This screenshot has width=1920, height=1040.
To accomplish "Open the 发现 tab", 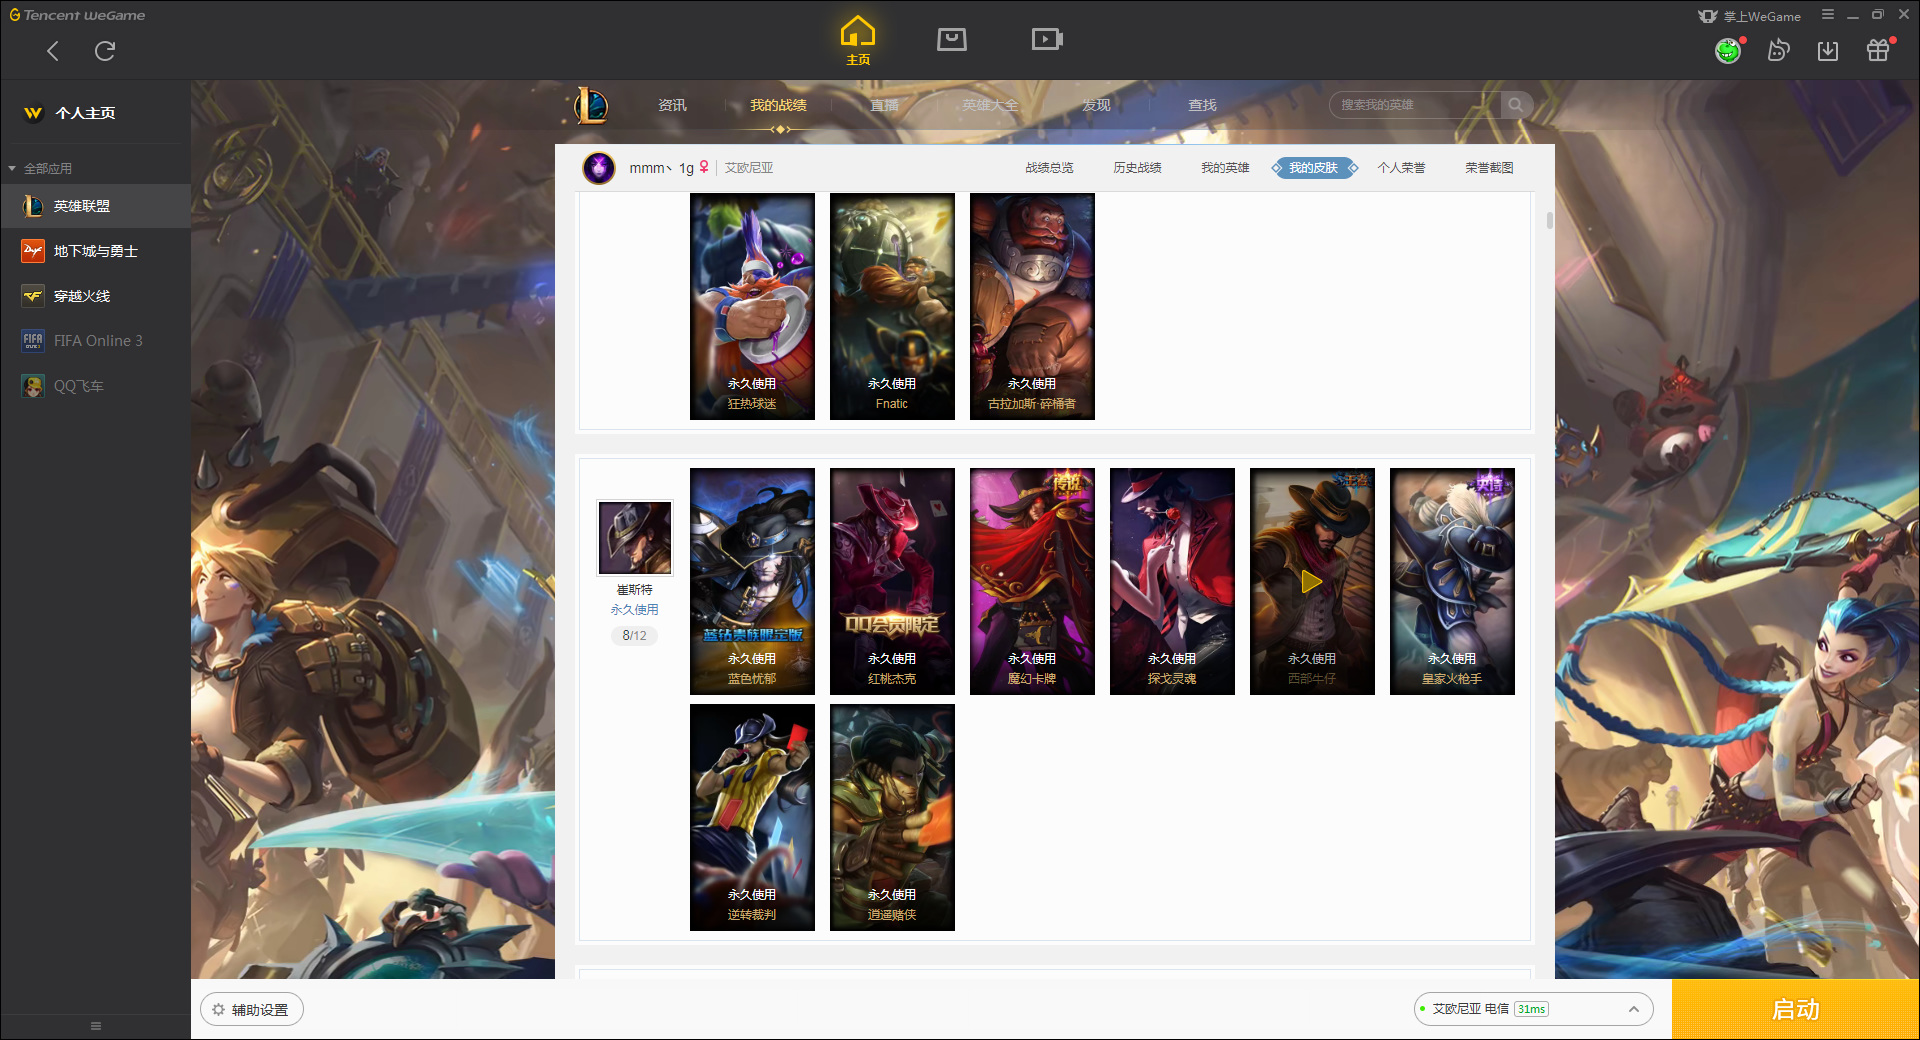I will tap(1096, 105).
